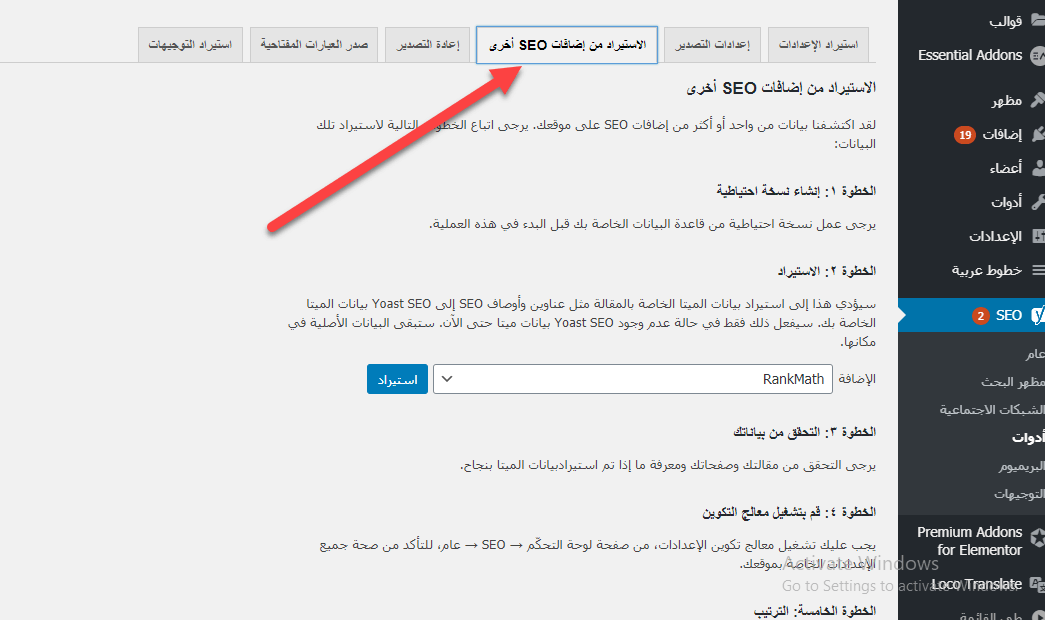Open التوجيهات under SEO

(x=1019, y=493)
